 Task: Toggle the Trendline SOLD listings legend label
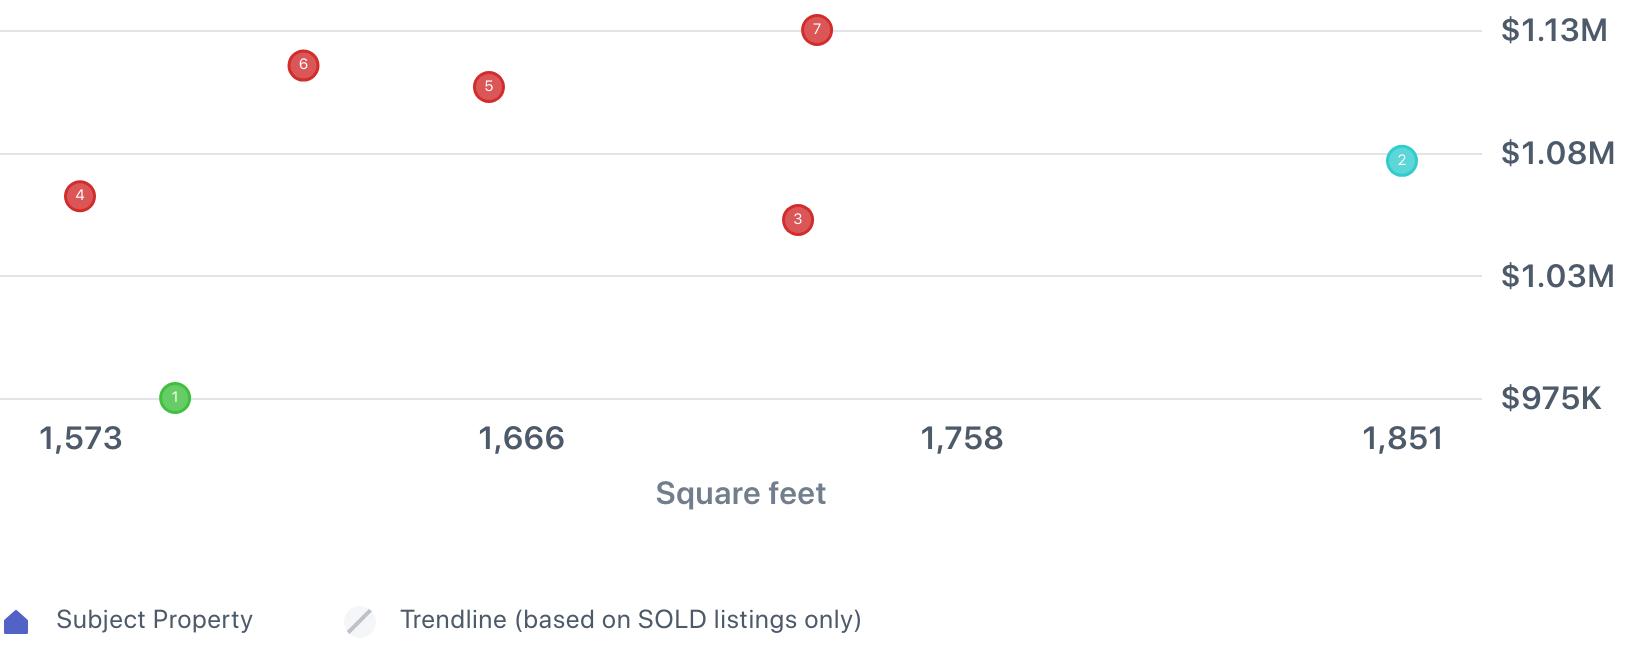pyautogui.click(x=631, y=620)
